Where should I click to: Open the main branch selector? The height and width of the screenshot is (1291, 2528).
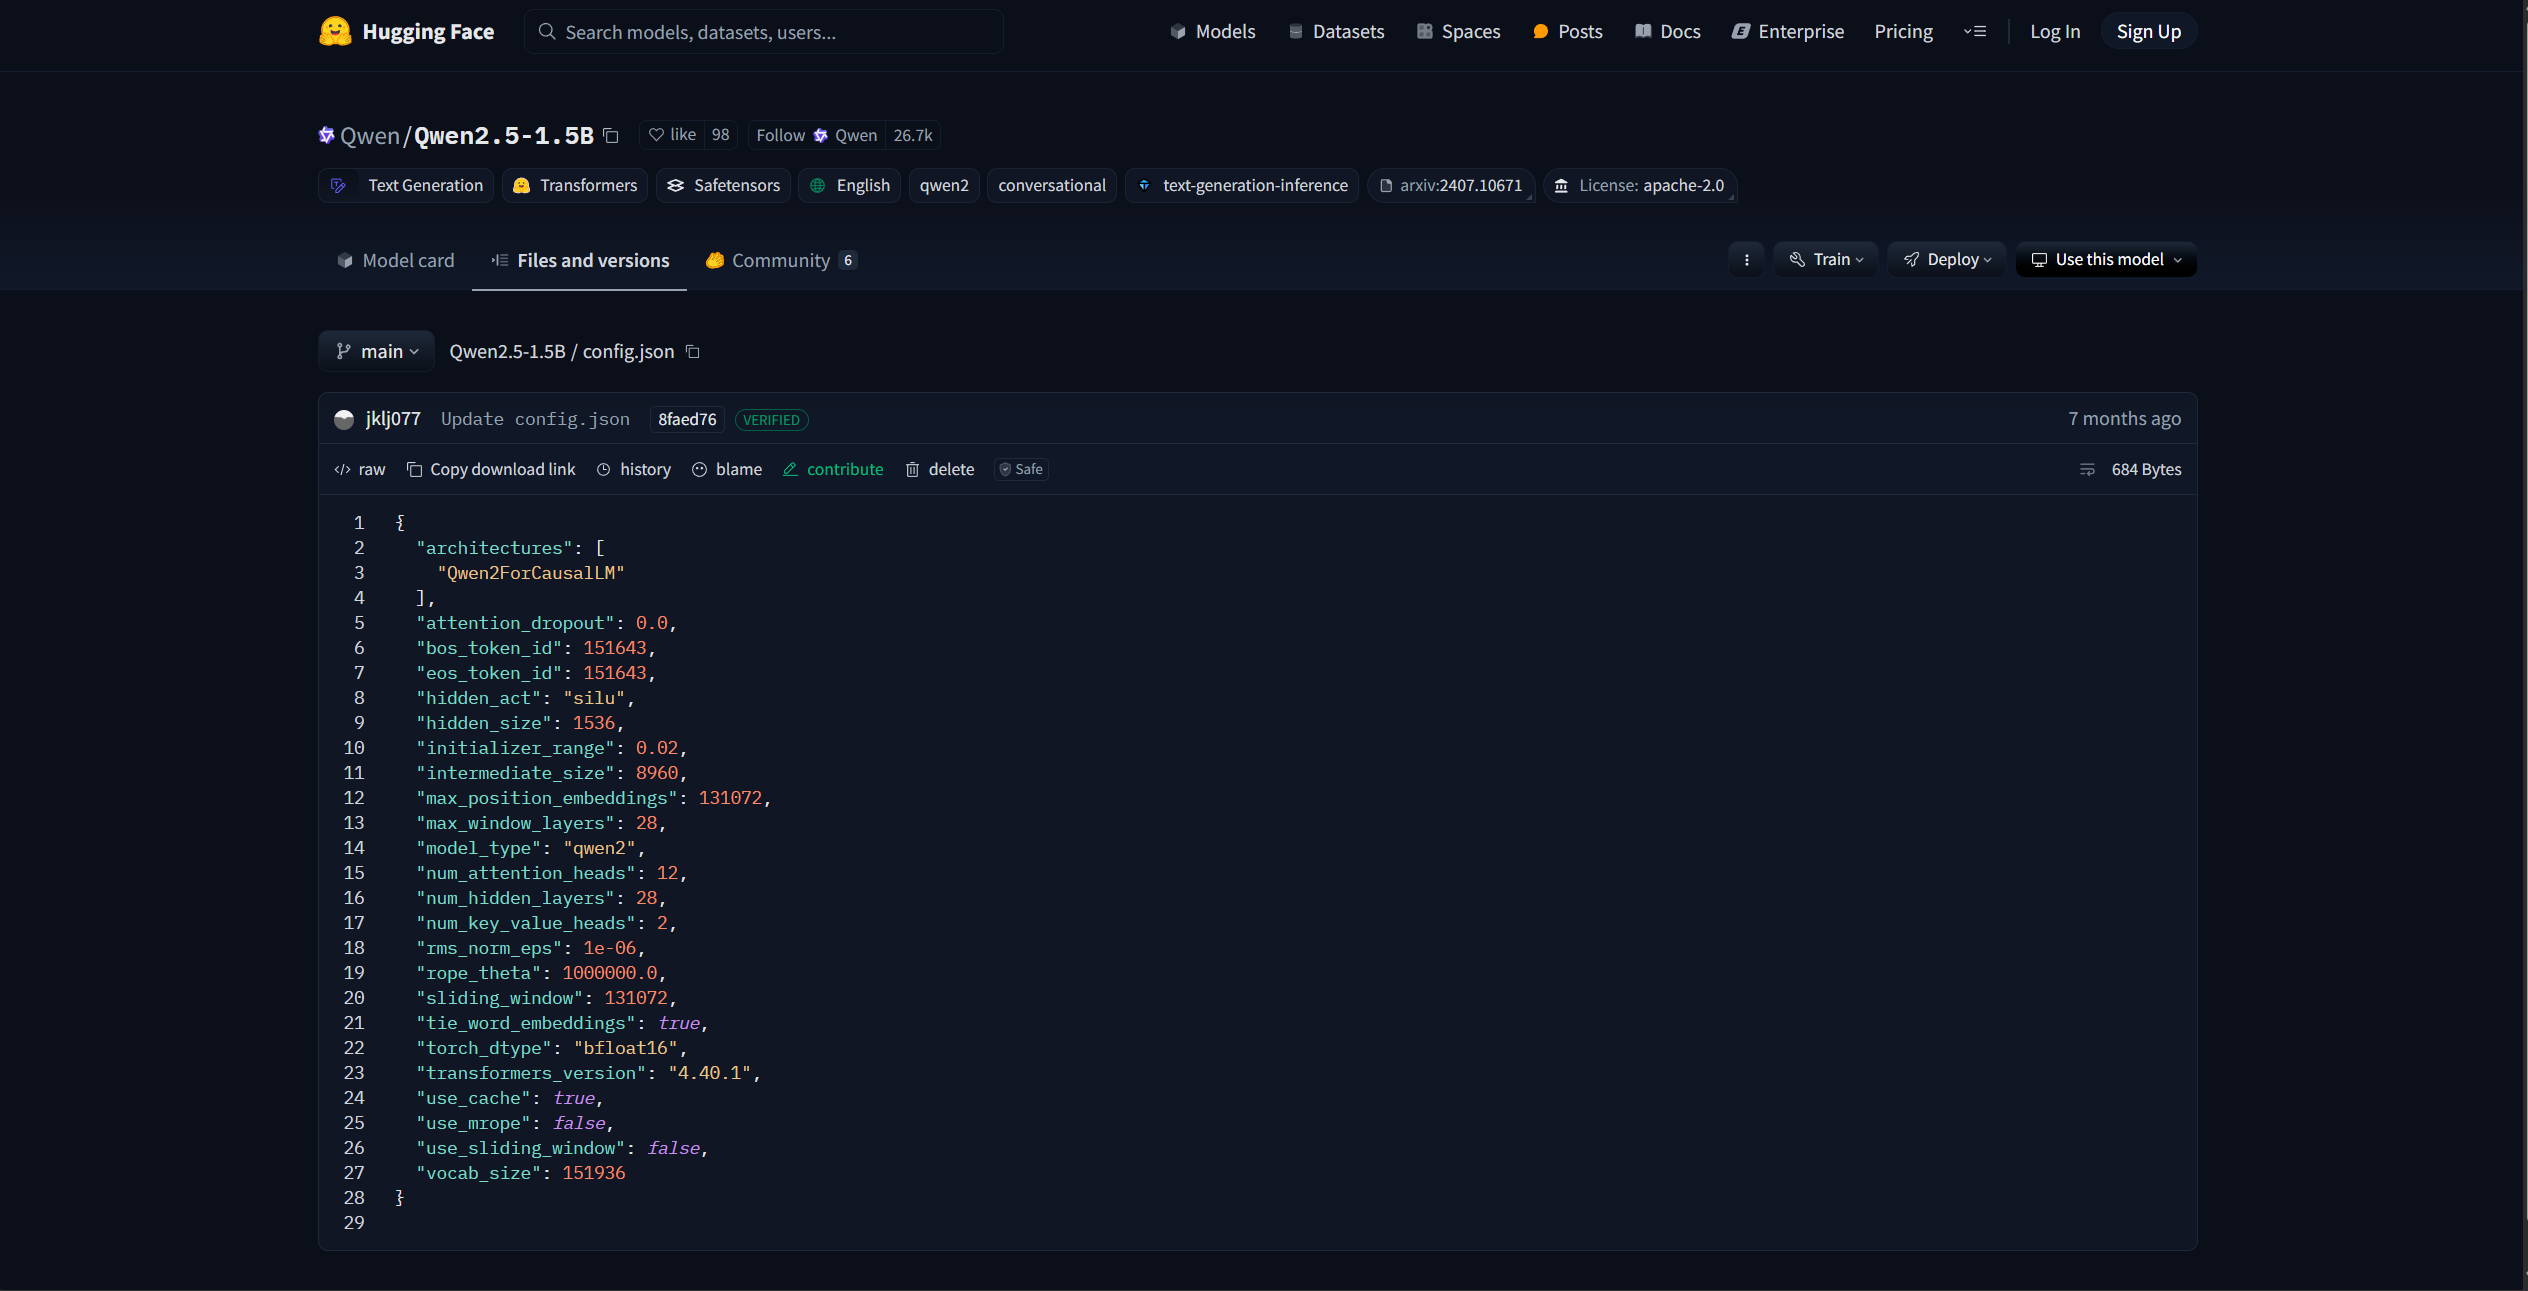(376, 351)
